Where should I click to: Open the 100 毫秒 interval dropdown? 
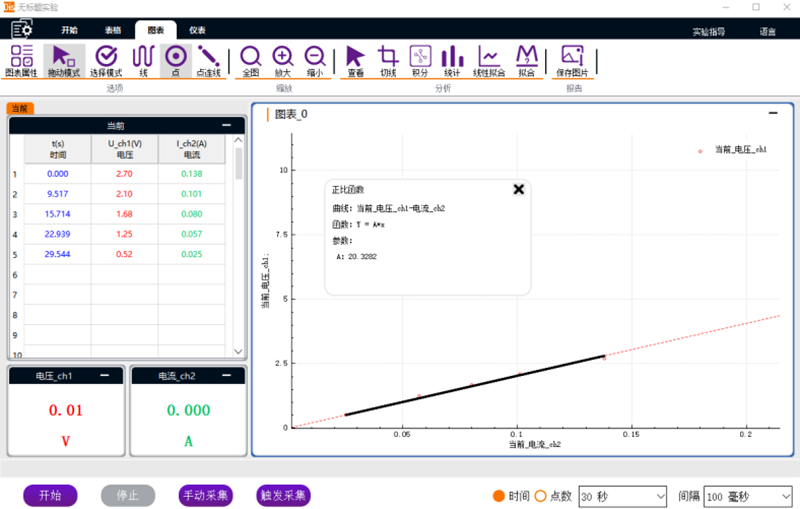pyautogui.click(x=747, y=496)
